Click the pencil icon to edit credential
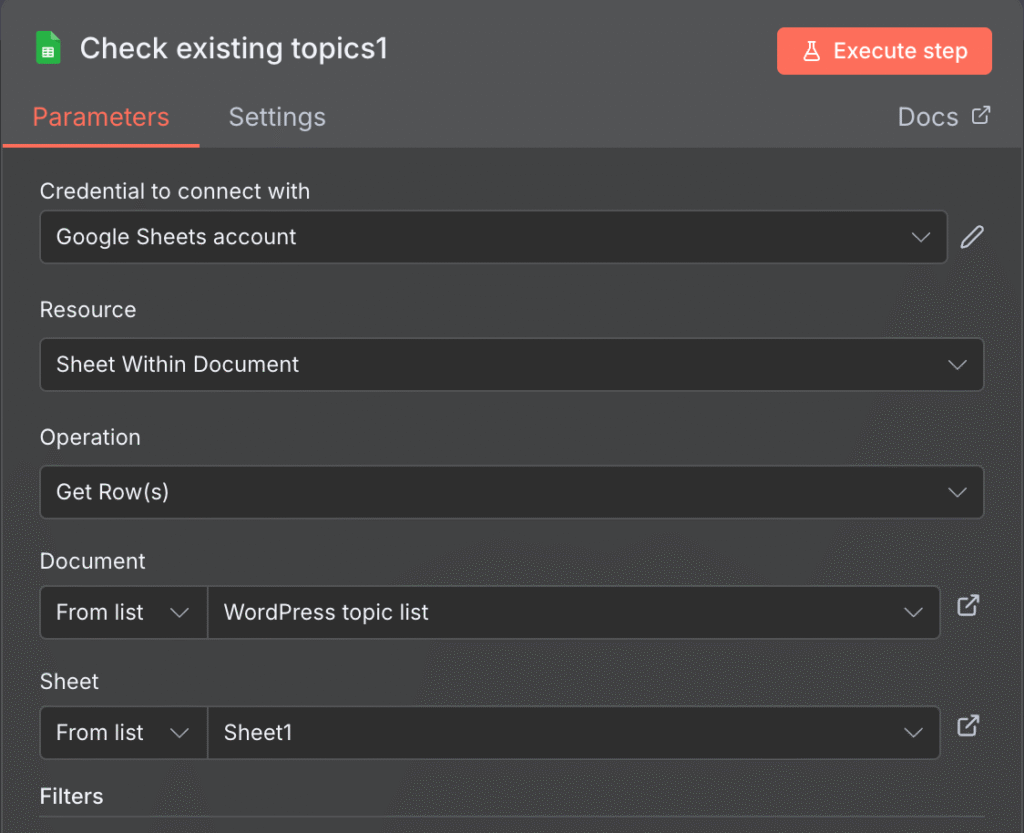Image resolution: width=1024 pixels, height=833 pixels. (x=972, y=237)
